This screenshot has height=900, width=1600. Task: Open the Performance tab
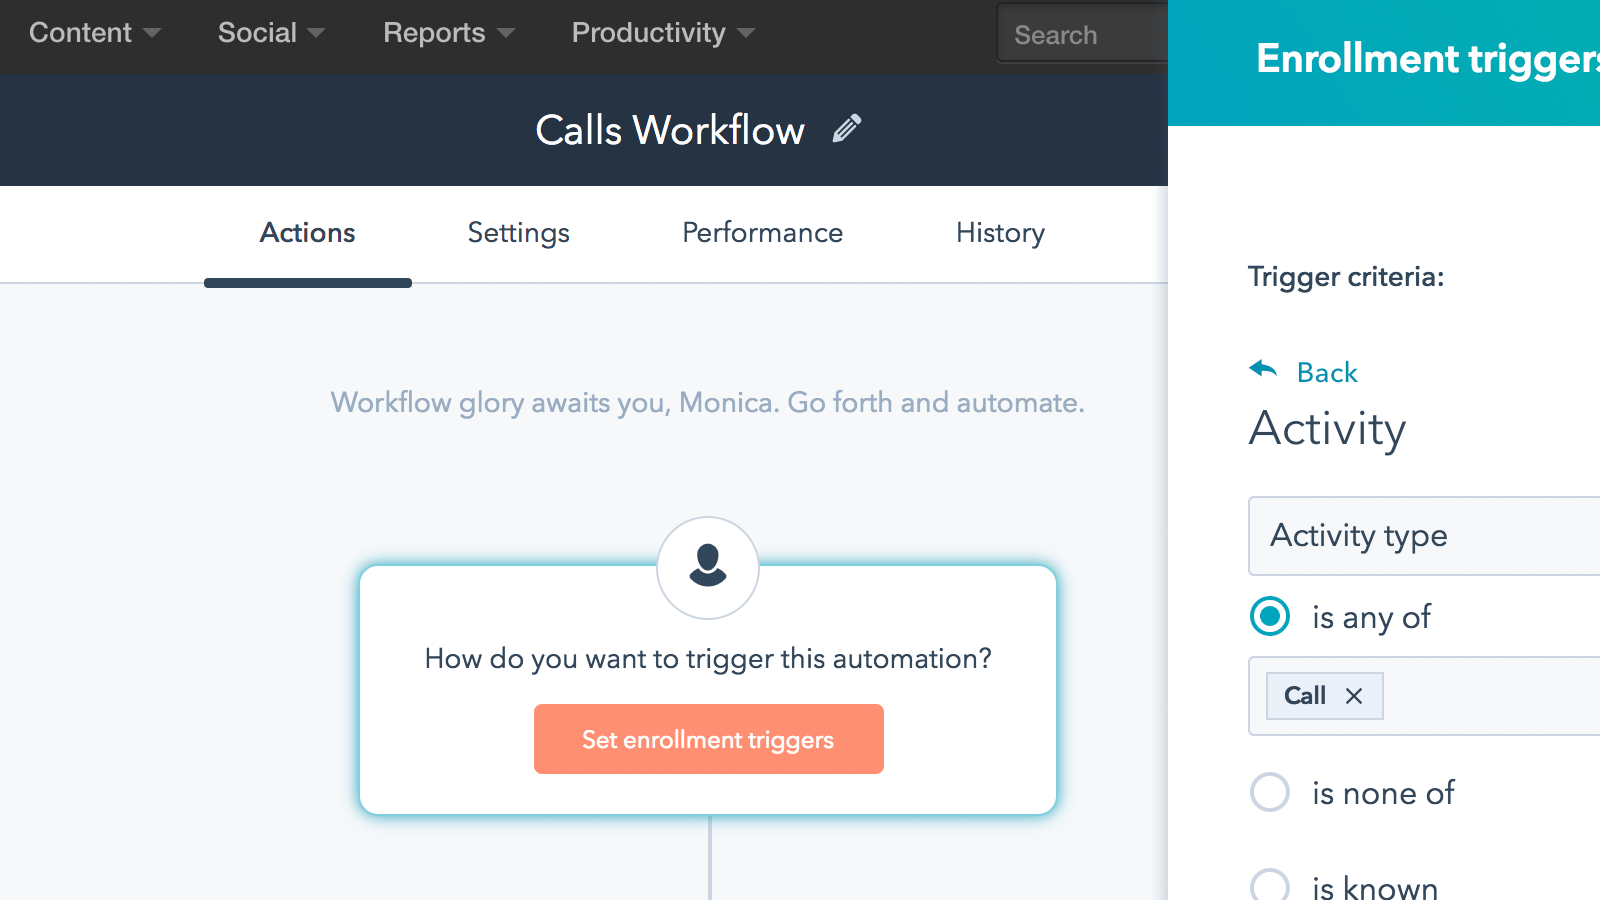(x=762, y=233)
